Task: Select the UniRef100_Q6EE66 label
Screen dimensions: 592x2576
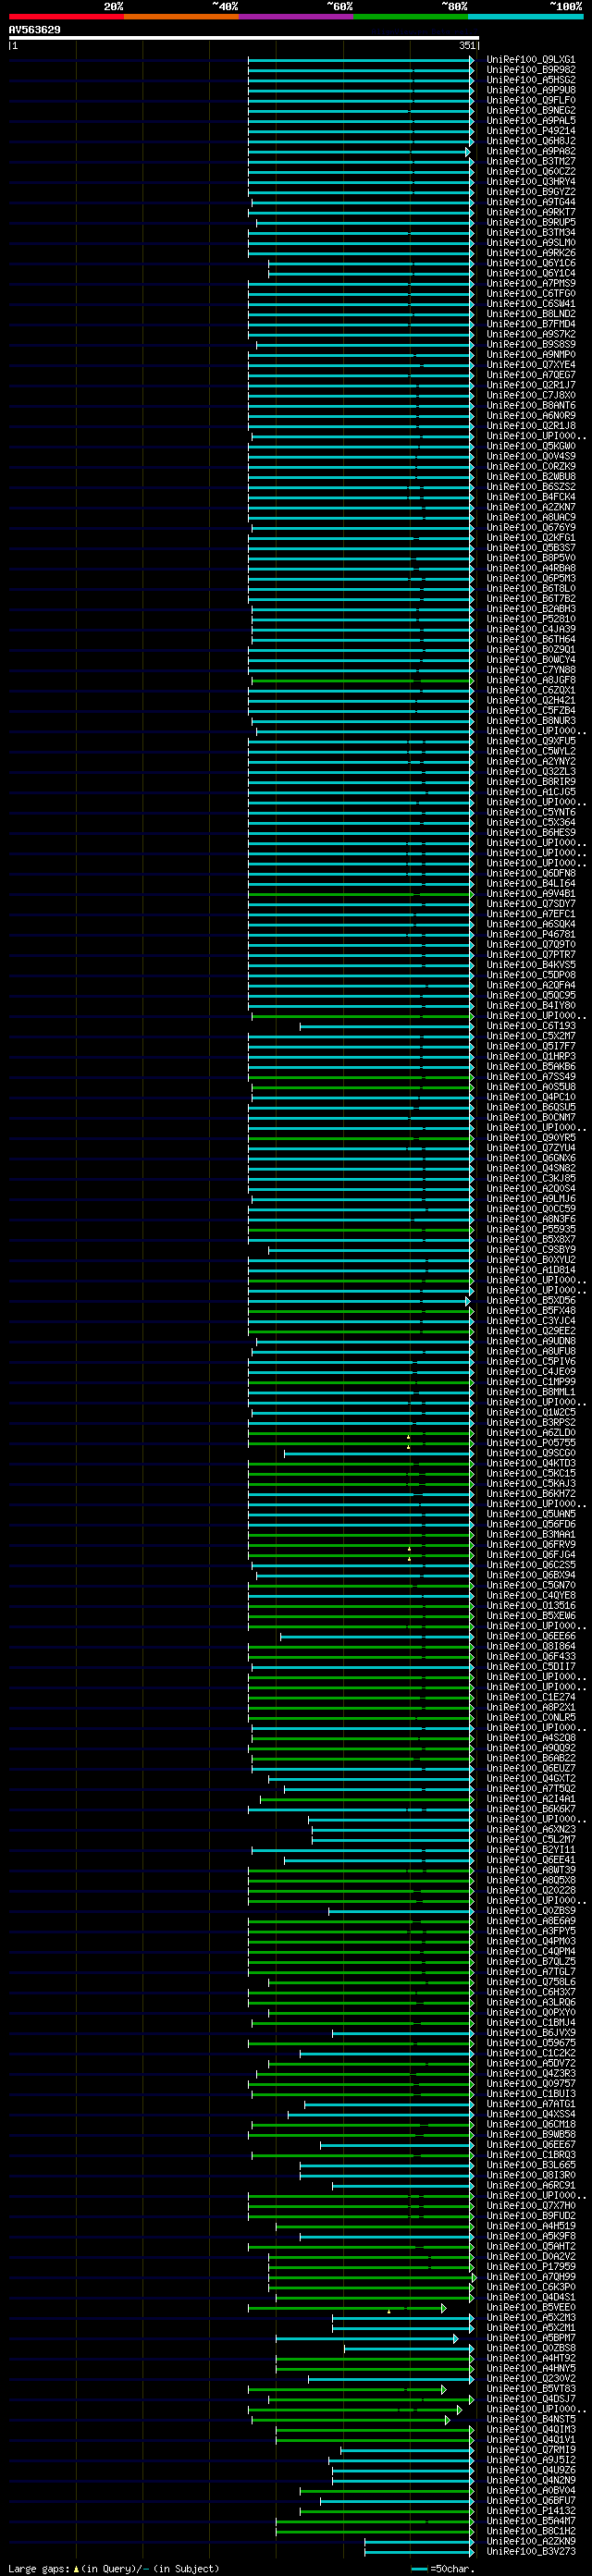Action: (x=531, y=1636)
